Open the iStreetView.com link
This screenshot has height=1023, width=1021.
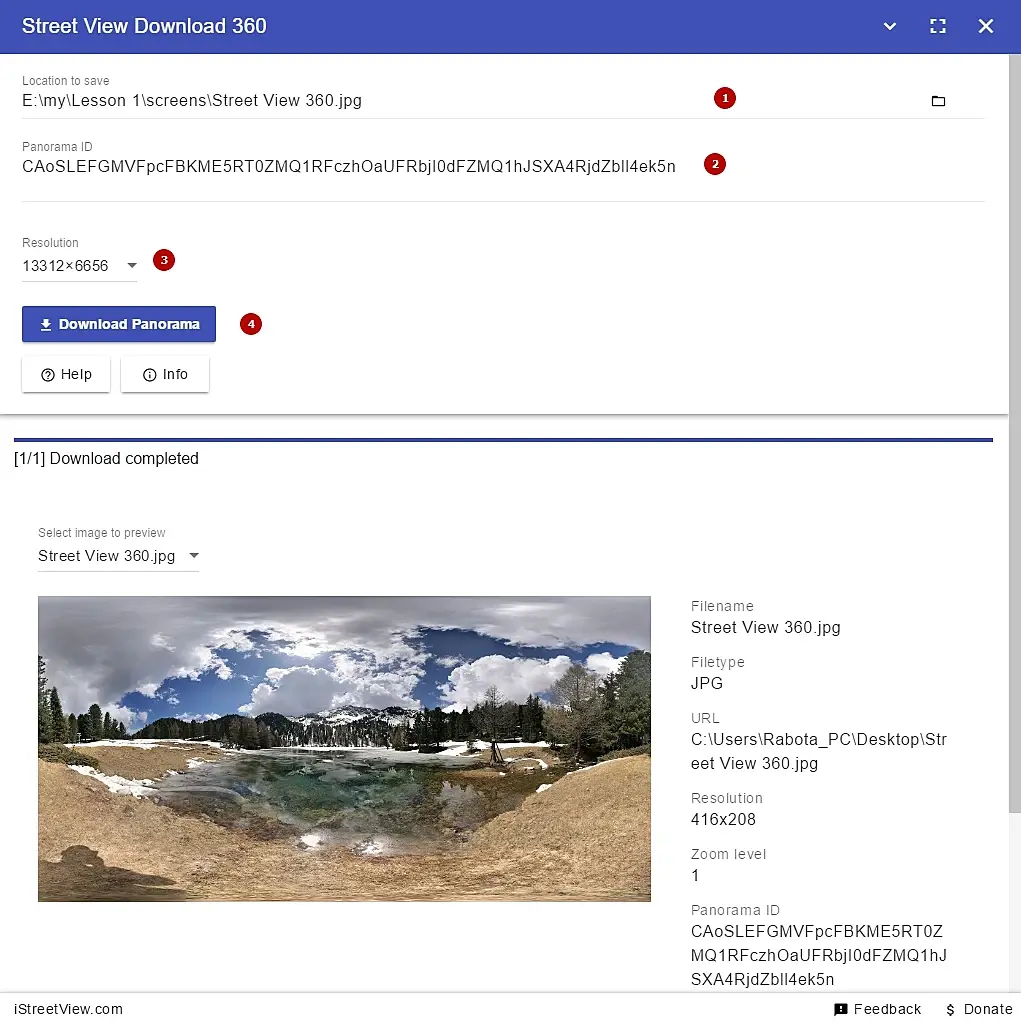(x=68, y=1009)
